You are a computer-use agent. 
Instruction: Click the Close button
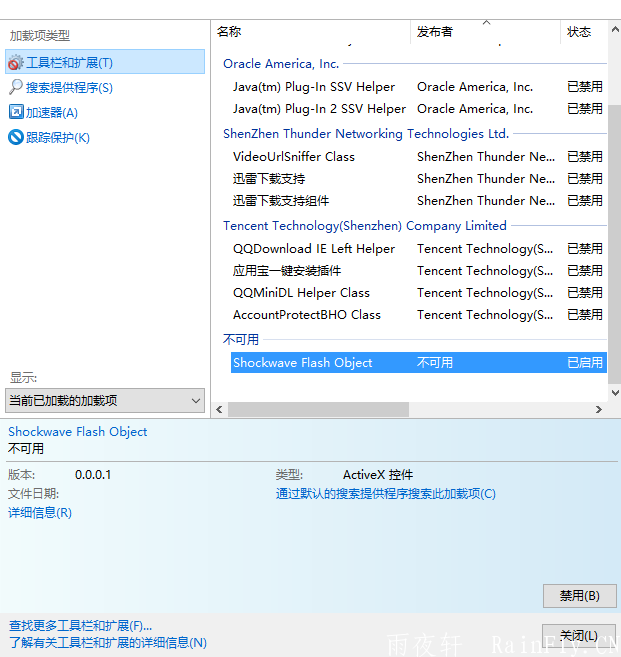[579, 636]
